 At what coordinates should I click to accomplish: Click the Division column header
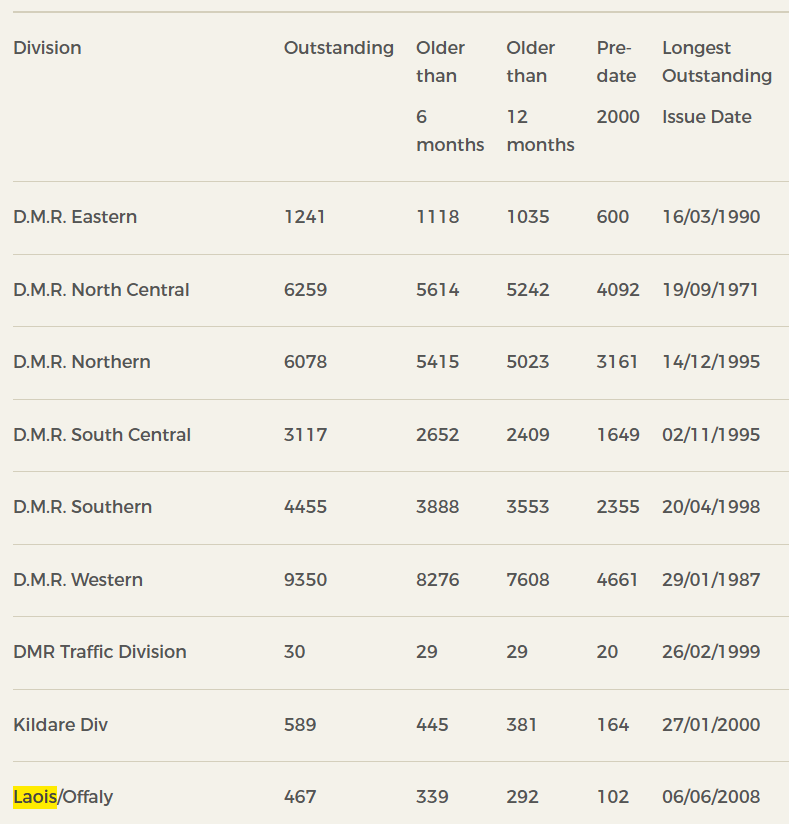(47, 48)
